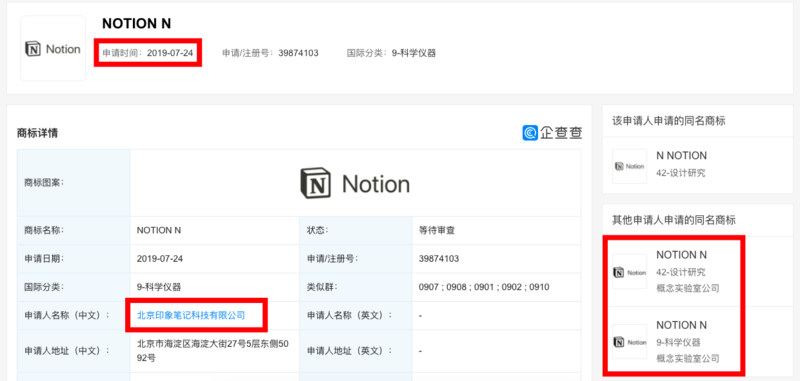Click the 商标详情 section heading
The image size is (800, 381).
coord(37,133)
